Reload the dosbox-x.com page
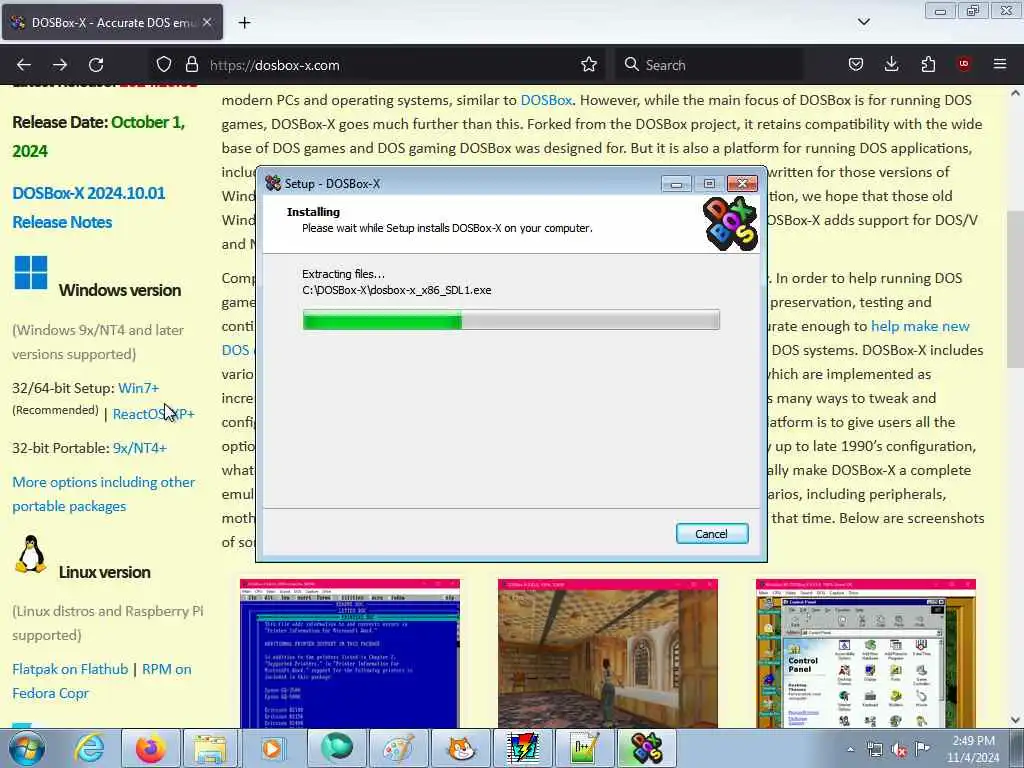Viewport: 1024px width, 768px height. pyautogui.click(x=96, y=65)
